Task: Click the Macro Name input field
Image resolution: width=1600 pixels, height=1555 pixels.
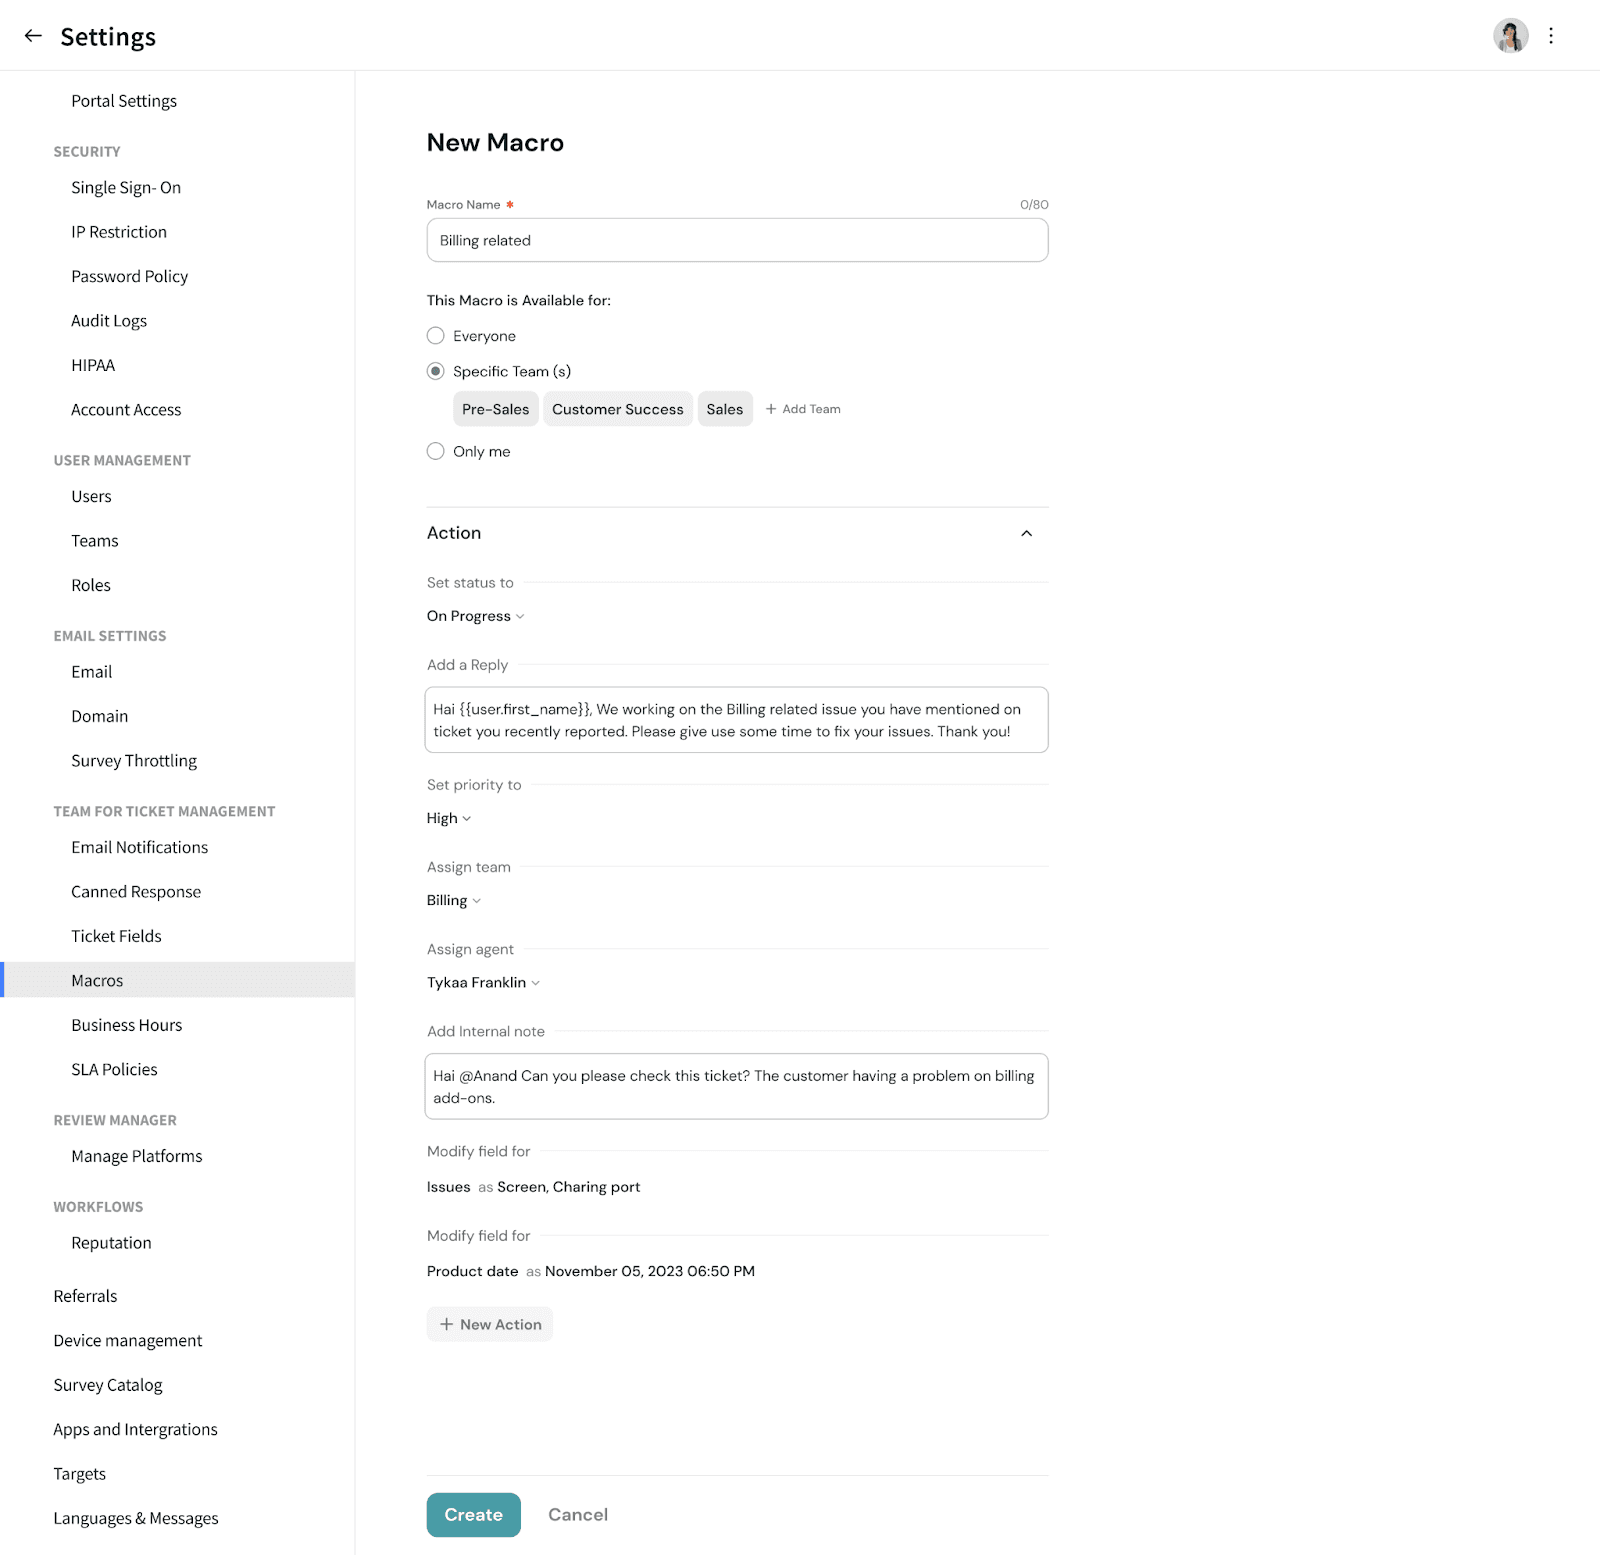Action: click(x=737, y=241)
